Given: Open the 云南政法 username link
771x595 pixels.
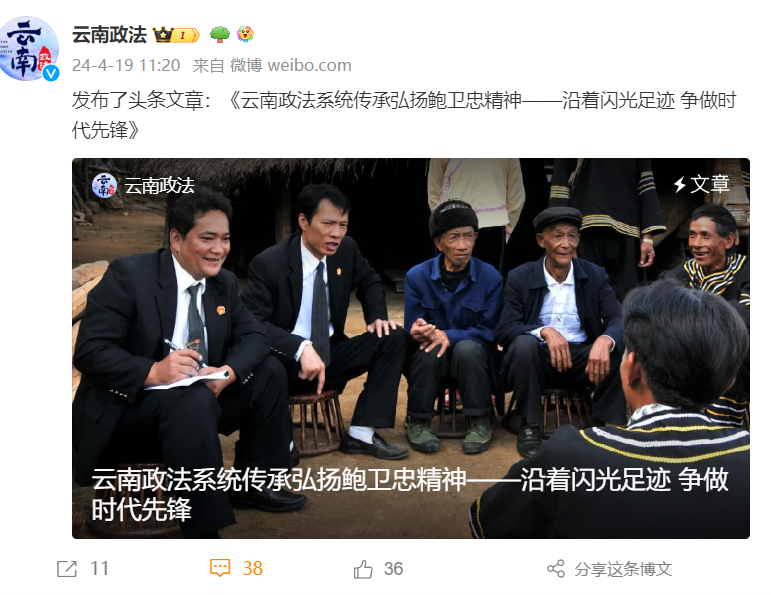Looking at the screenshot, I should point(109,35).
